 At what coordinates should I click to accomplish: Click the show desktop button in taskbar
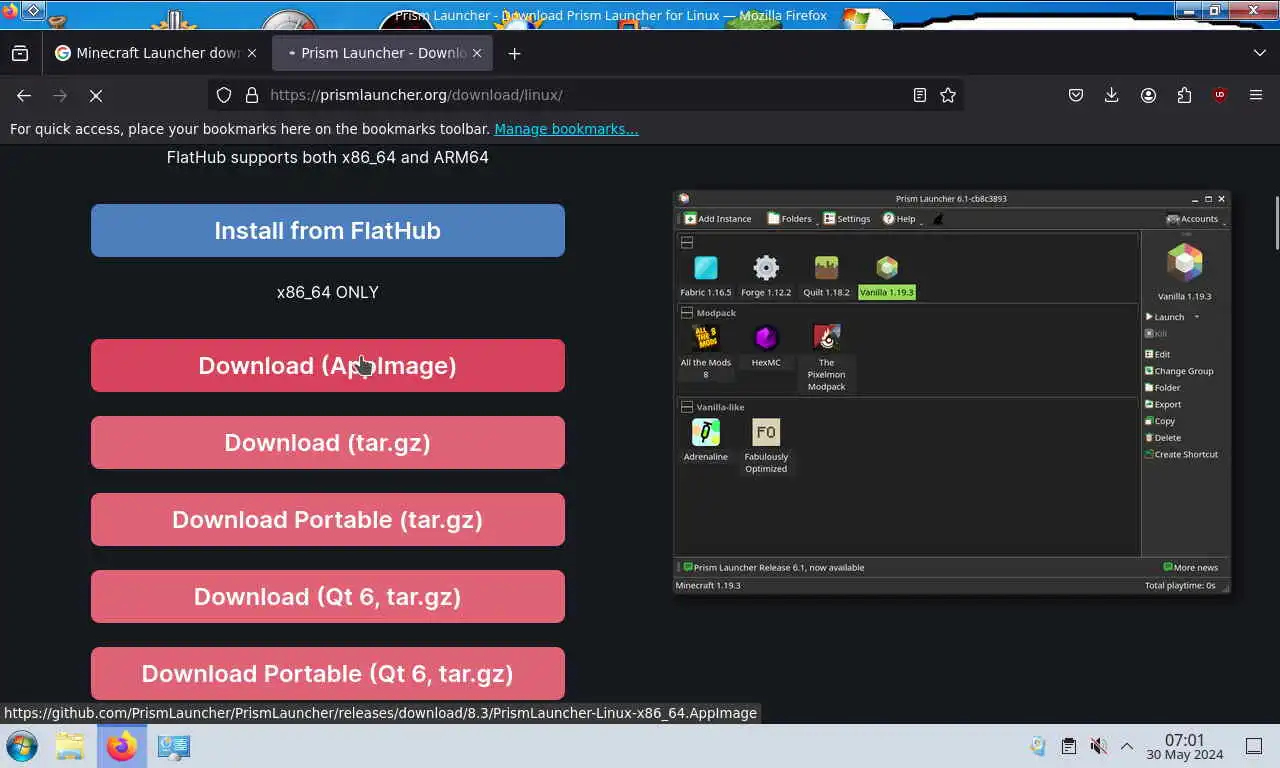(1254, 746)
